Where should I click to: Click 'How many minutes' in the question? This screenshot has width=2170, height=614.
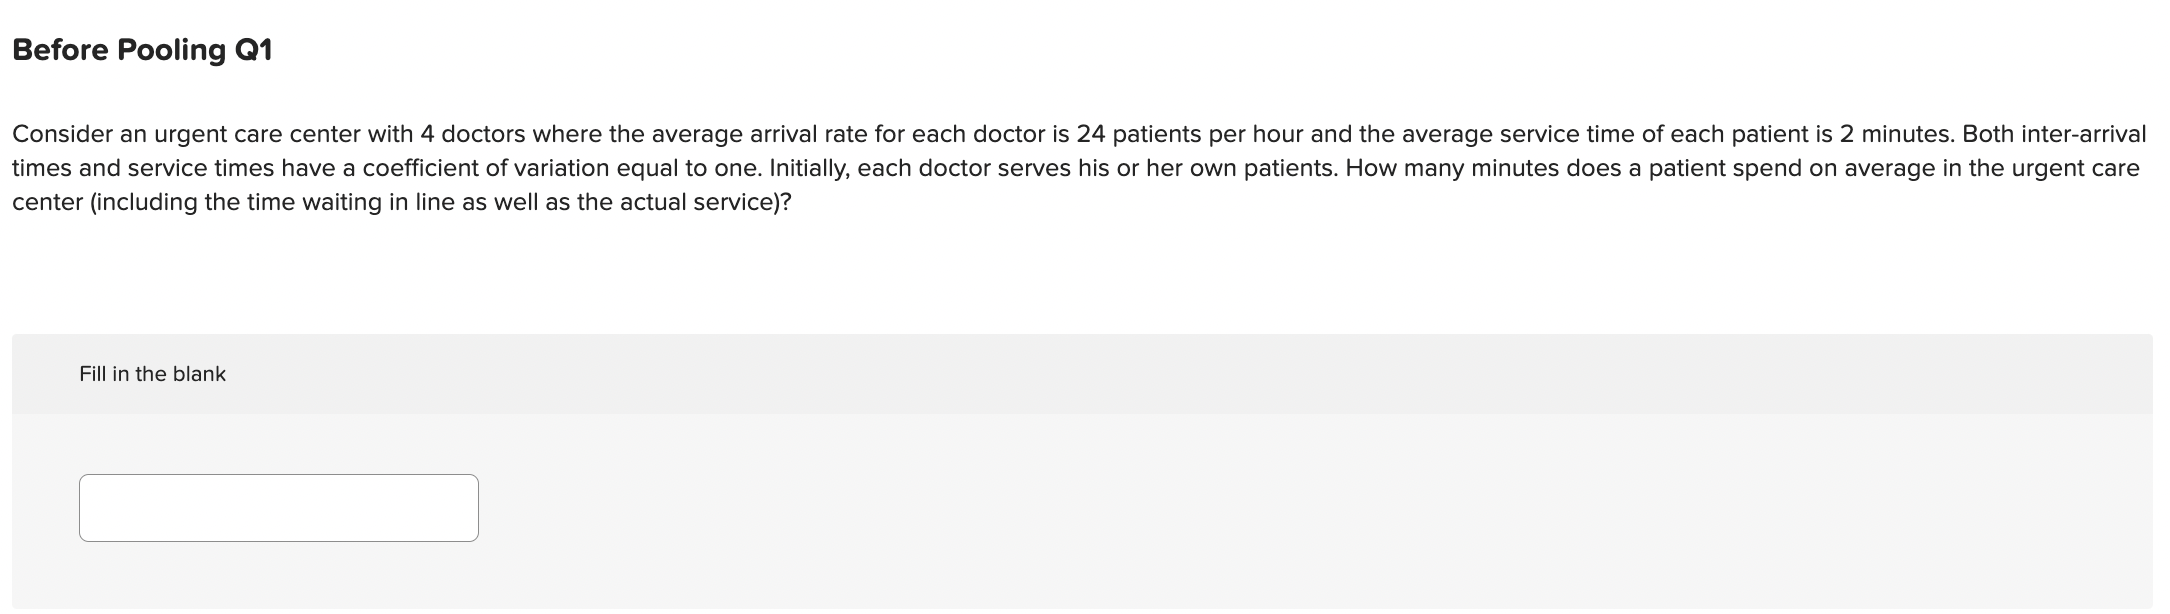(x=1453, y=168)
